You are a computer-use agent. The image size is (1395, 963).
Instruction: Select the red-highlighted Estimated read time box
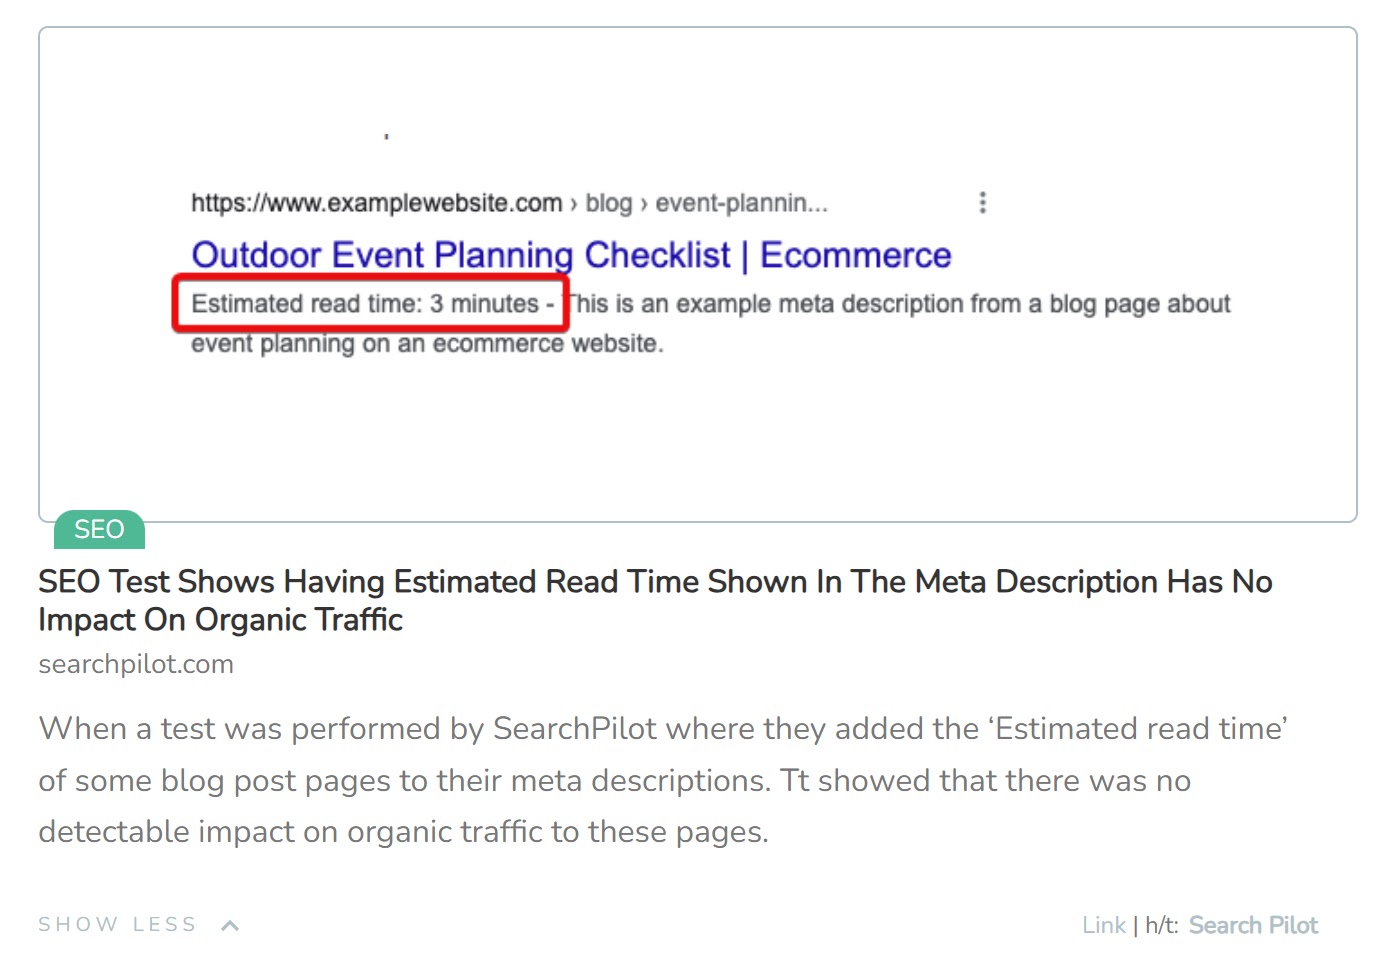[370, 303]
